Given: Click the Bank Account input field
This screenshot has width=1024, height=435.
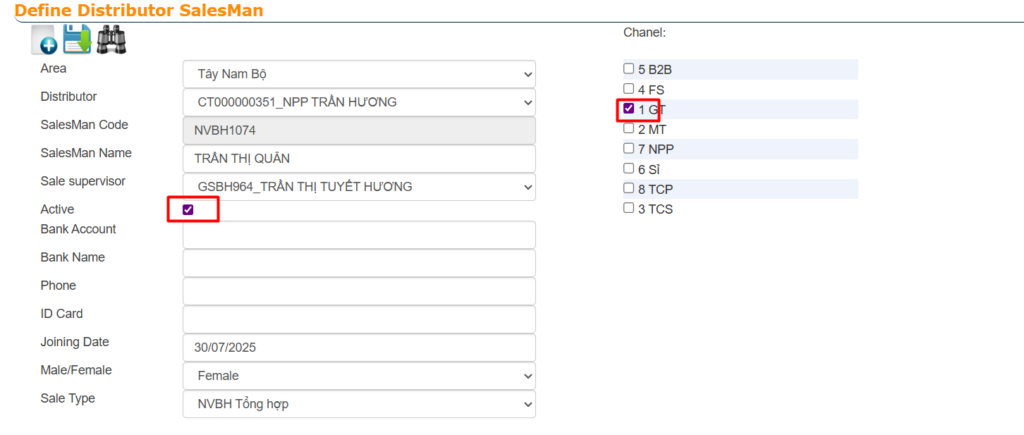Looking at the screenshot, I should point(359,235).
